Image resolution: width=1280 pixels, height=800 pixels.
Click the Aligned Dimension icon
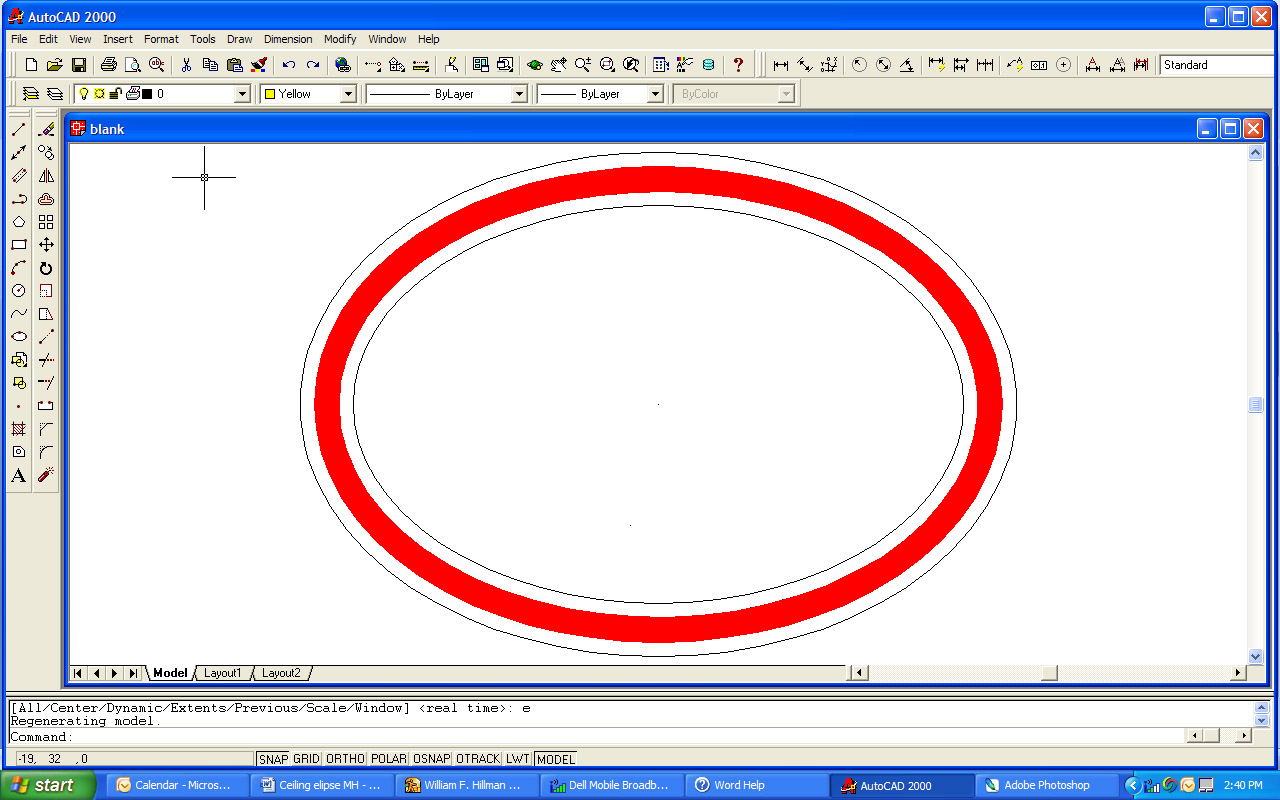pos(805,65)
